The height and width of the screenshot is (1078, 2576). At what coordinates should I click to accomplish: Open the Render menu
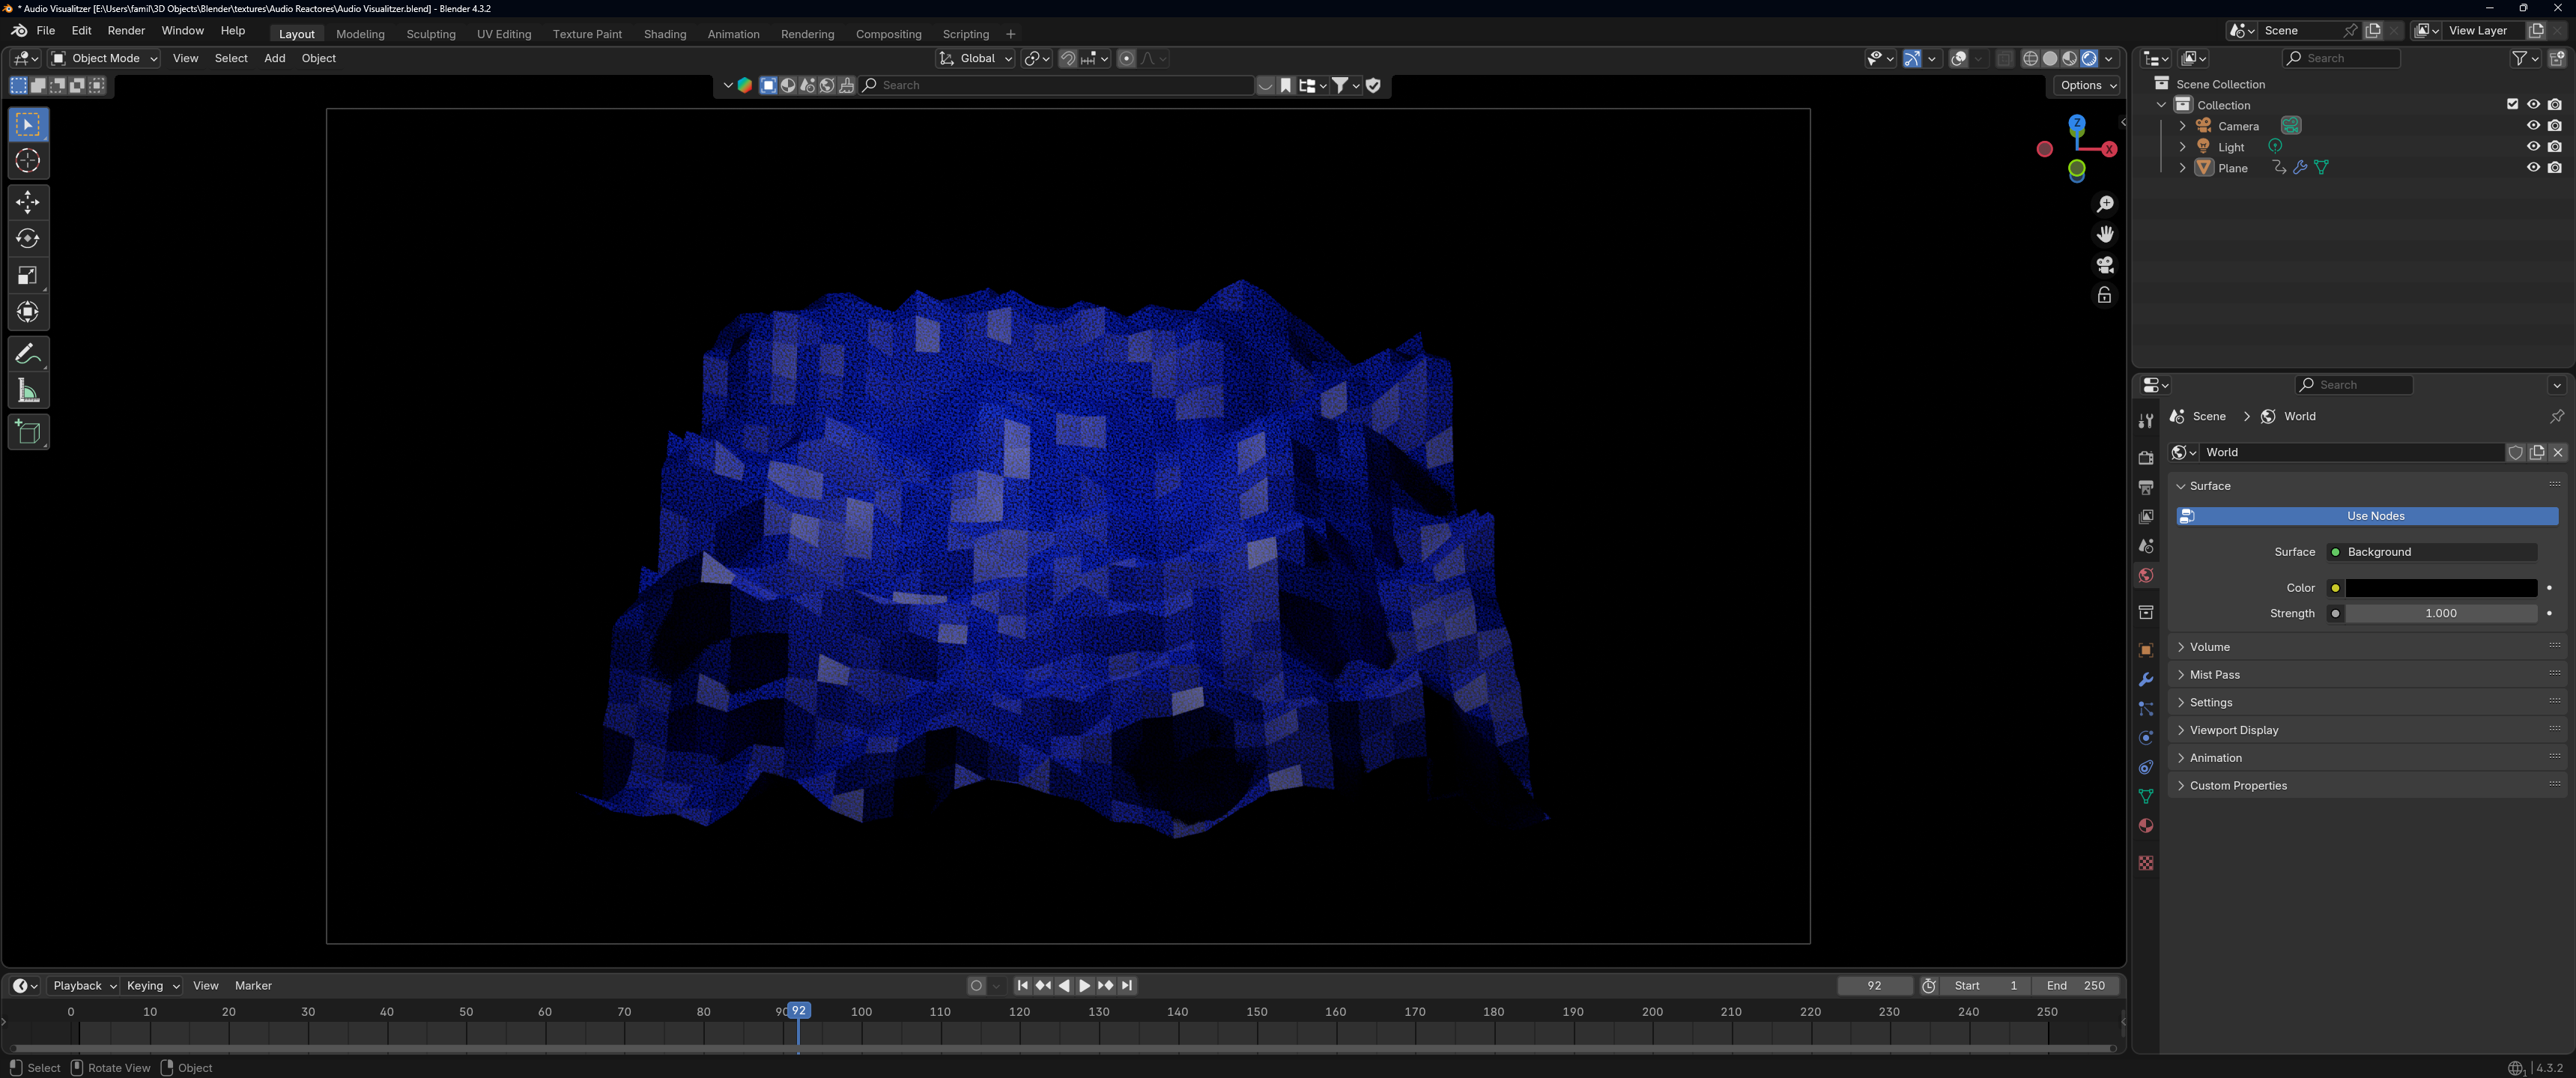pos(126,31)
